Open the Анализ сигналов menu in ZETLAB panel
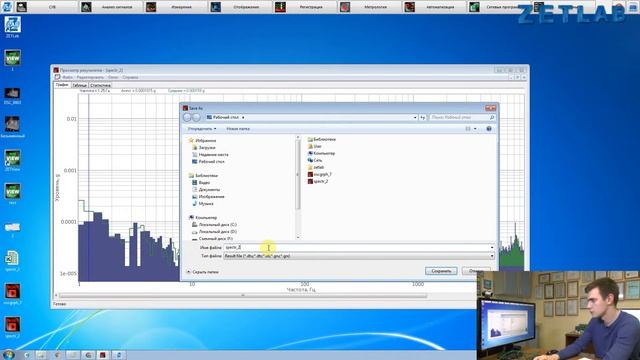 tap(117, 7)
